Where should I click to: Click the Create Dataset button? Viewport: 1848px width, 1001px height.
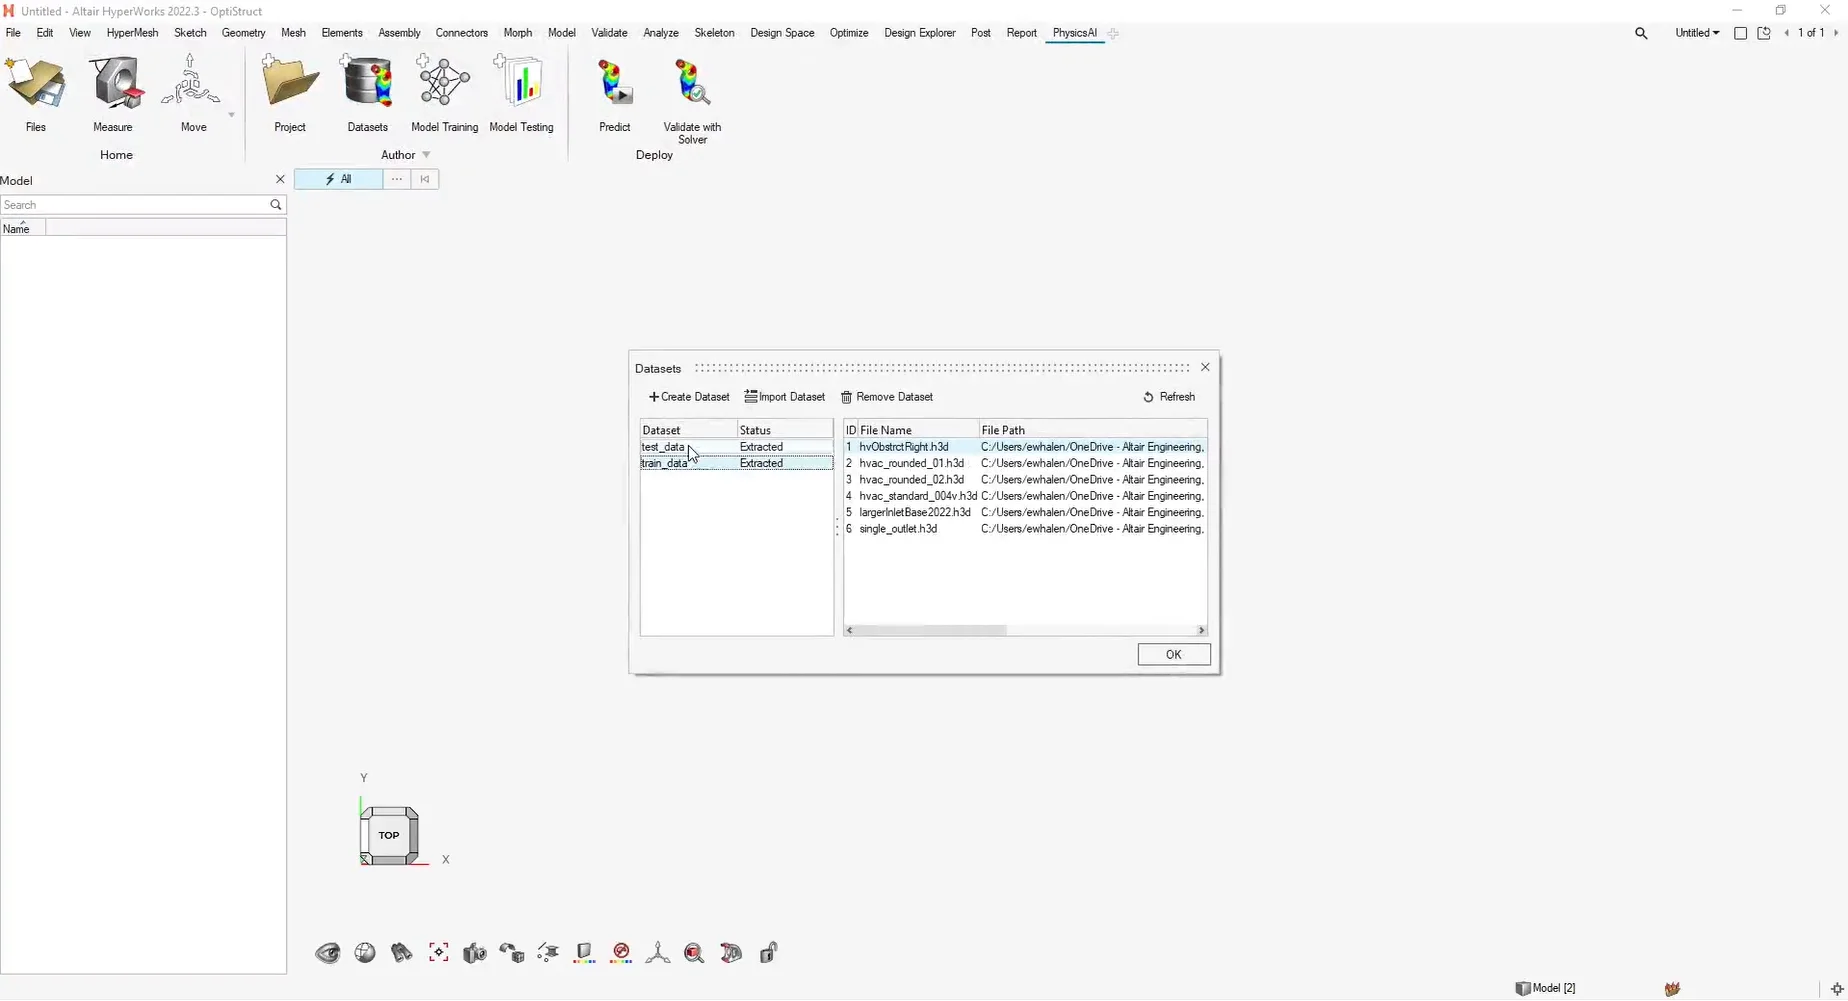pos(689,397)
